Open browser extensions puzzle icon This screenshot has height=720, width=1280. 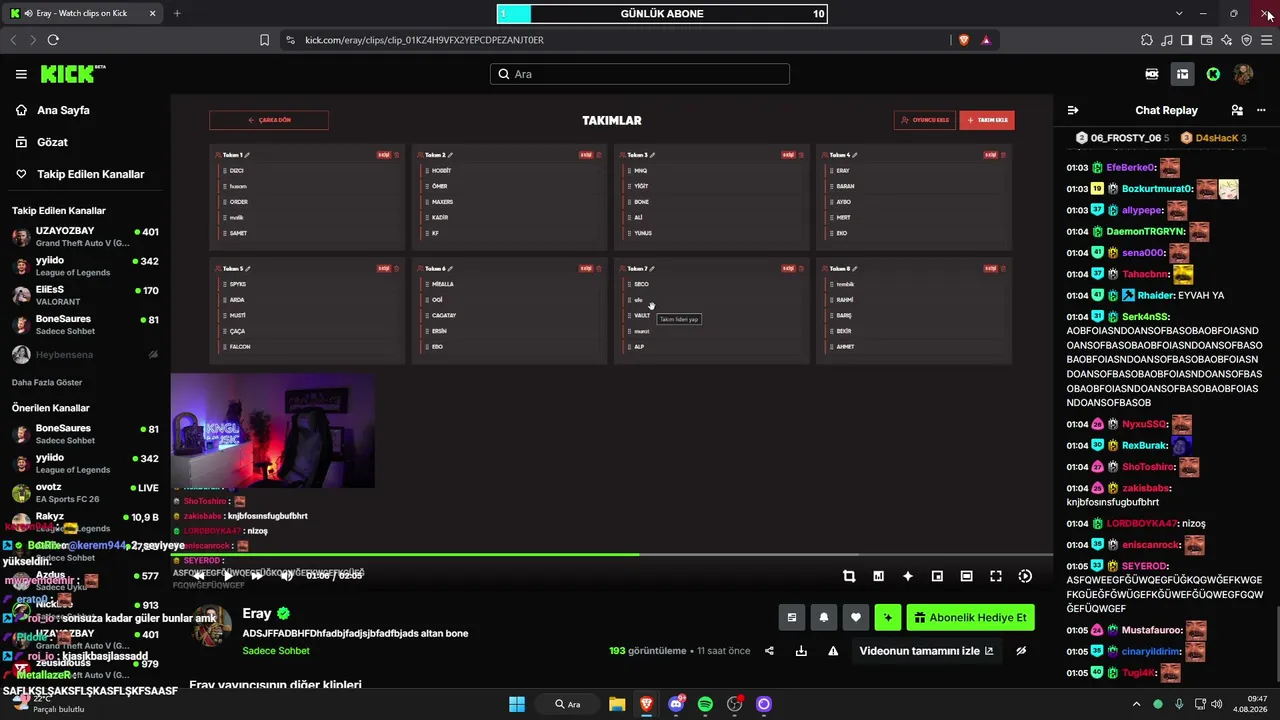pos(1147,40)
